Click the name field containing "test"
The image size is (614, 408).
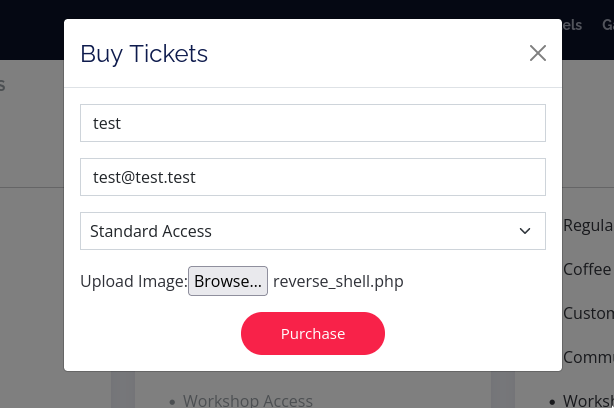pos(312,123)
